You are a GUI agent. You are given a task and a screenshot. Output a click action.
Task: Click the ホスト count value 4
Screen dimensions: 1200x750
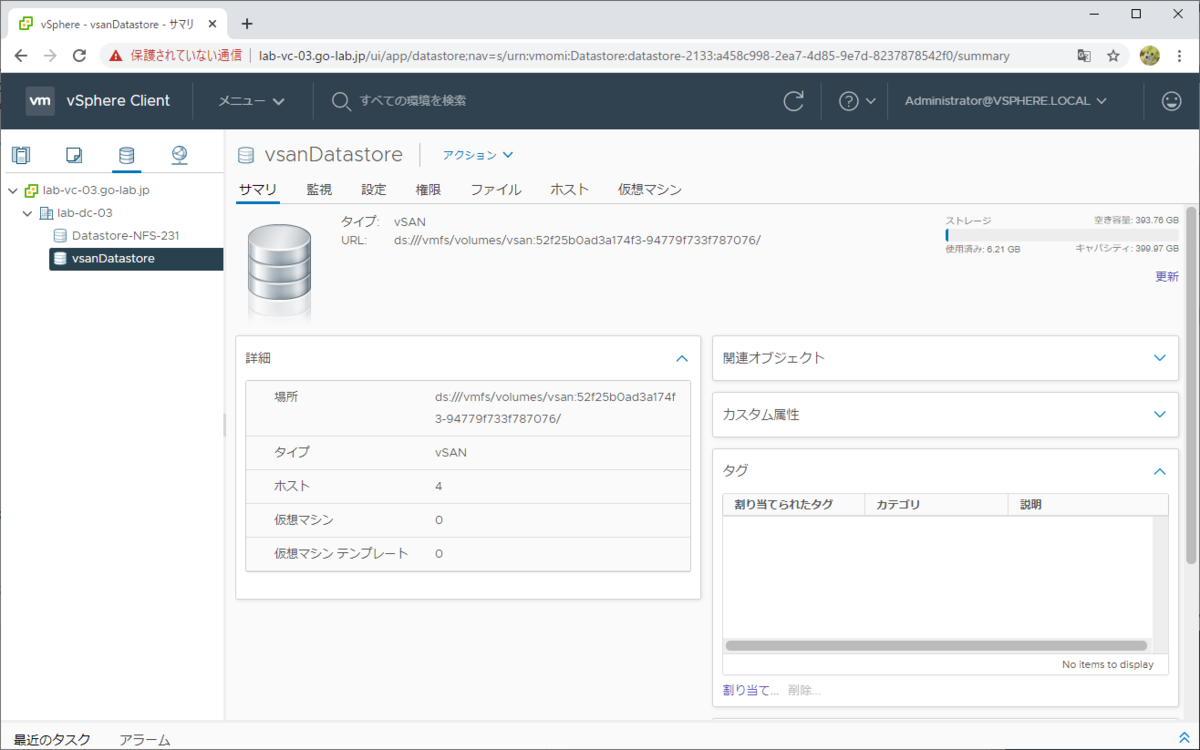click(x=438, y=486)
